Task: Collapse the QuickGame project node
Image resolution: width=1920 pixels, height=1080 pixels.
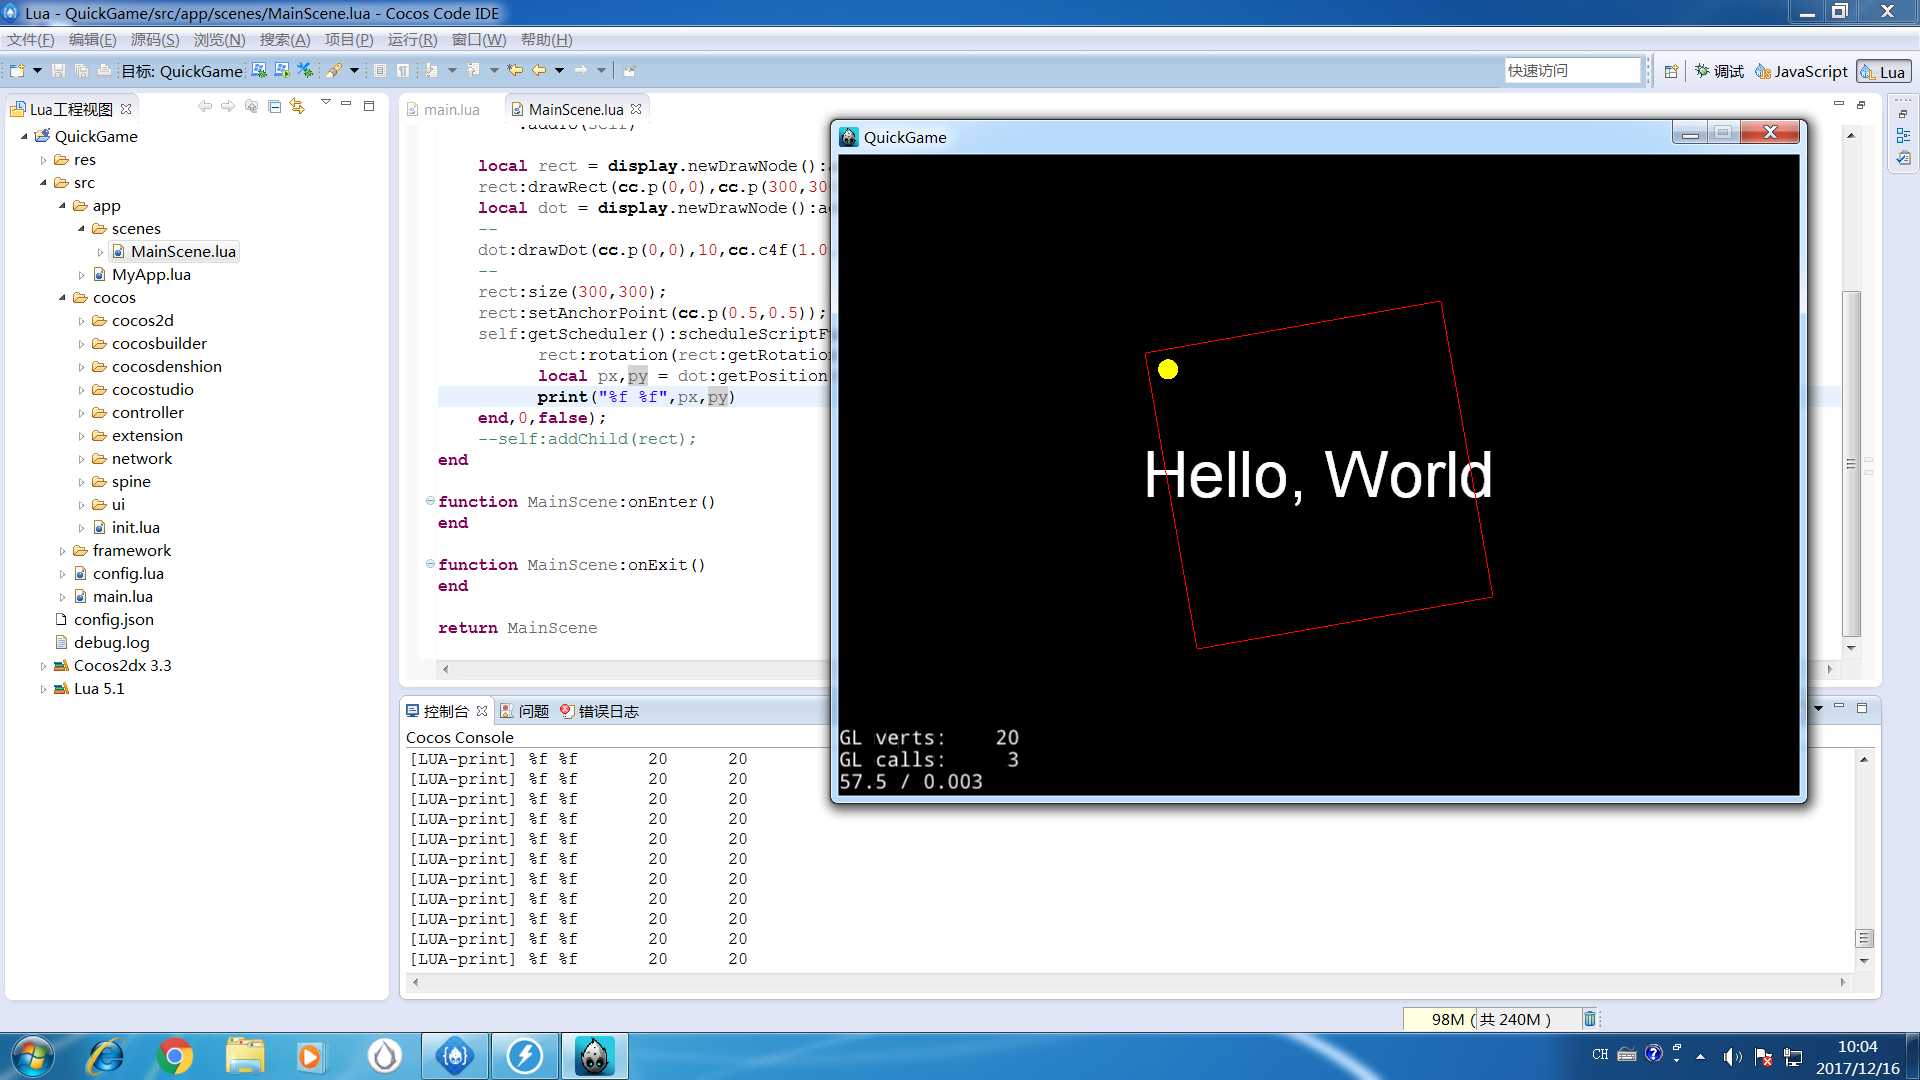Action: pos(25,136)
